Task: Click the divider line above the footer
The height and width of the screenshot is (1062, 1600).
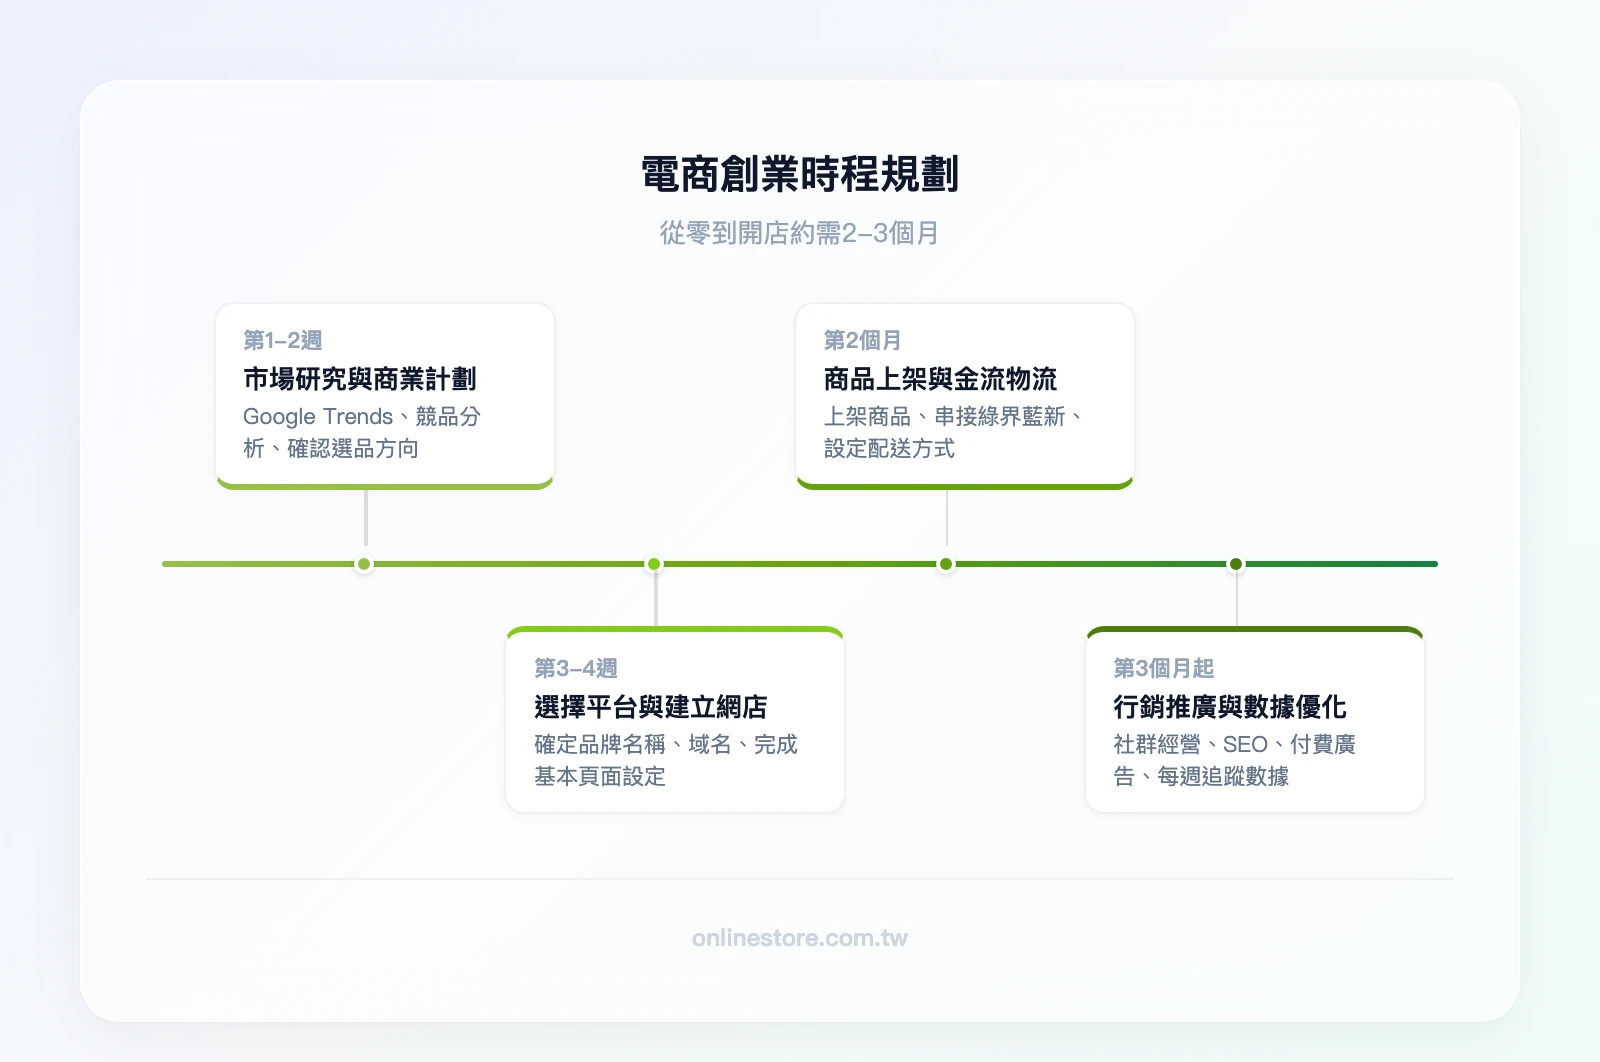Action: pos(800,879)
